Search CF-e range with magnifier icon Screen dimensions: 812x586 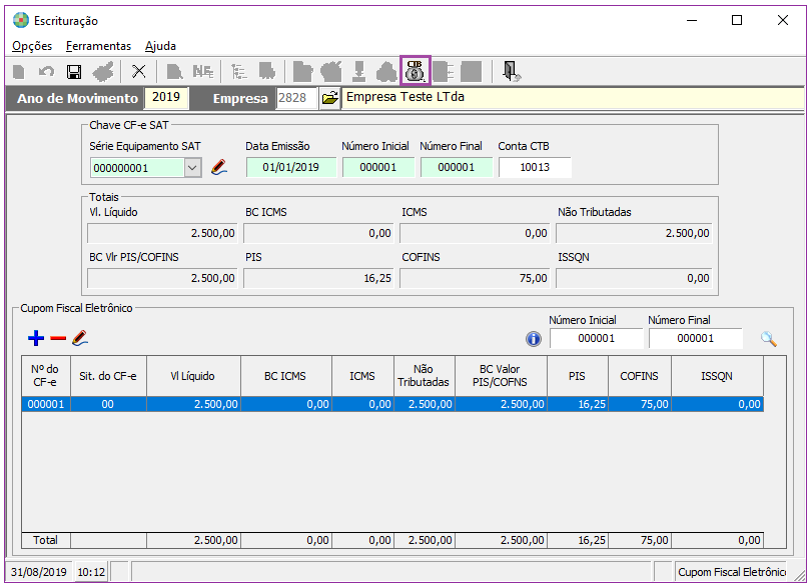click(768, 339)
